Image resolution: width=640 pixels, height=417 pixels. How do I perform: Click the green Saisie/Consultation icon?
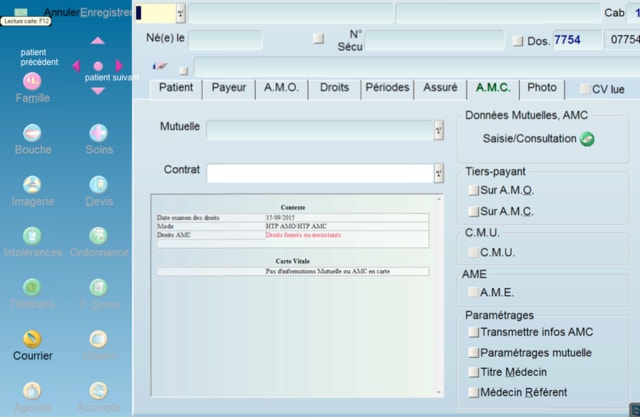tap(587, 139)
